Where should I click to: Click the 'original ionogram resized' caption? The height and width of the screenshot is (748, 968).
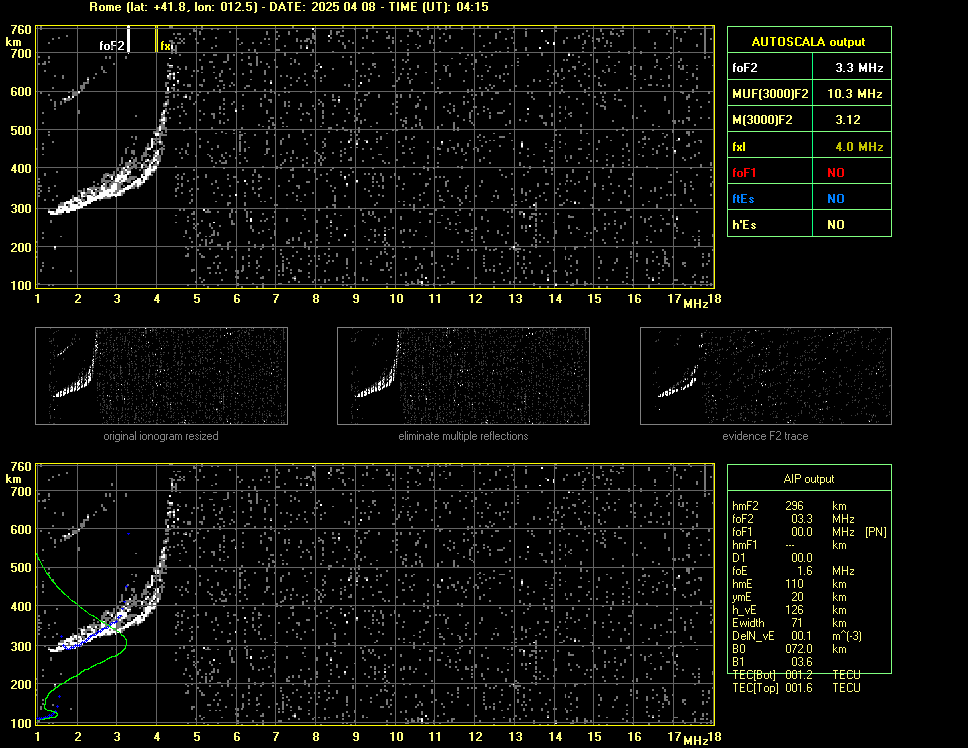tap(161, 436)
